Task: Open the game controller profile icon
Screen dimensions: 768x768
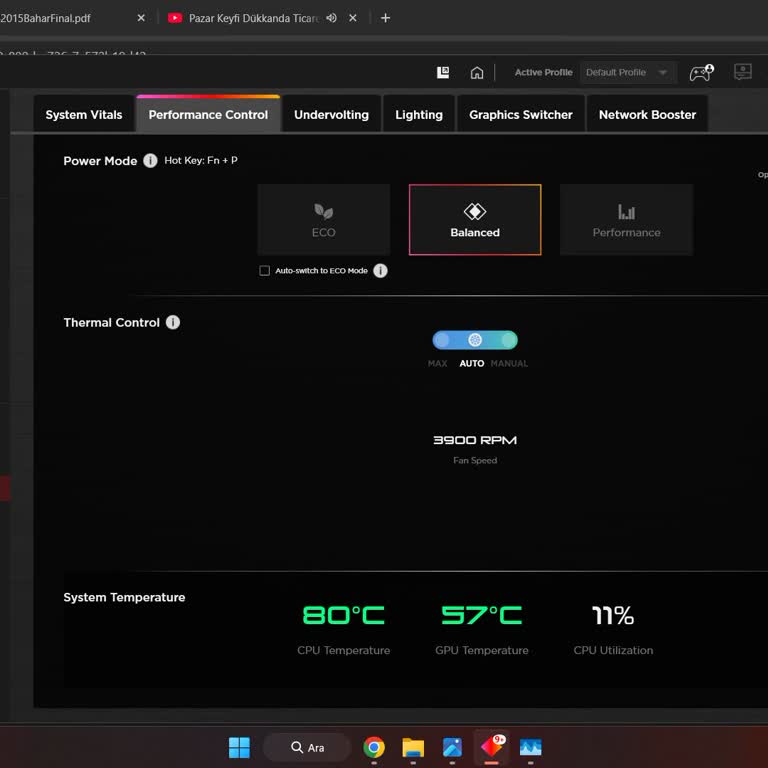Action: click(x=701, y=72)
